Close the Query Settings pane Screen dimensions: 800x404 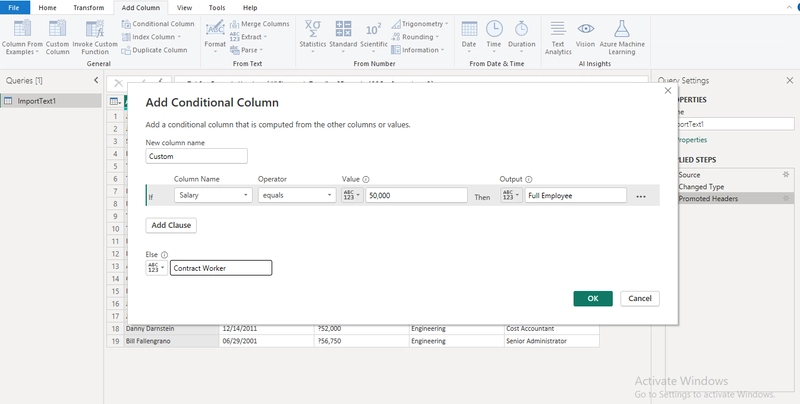coord(790,80)
